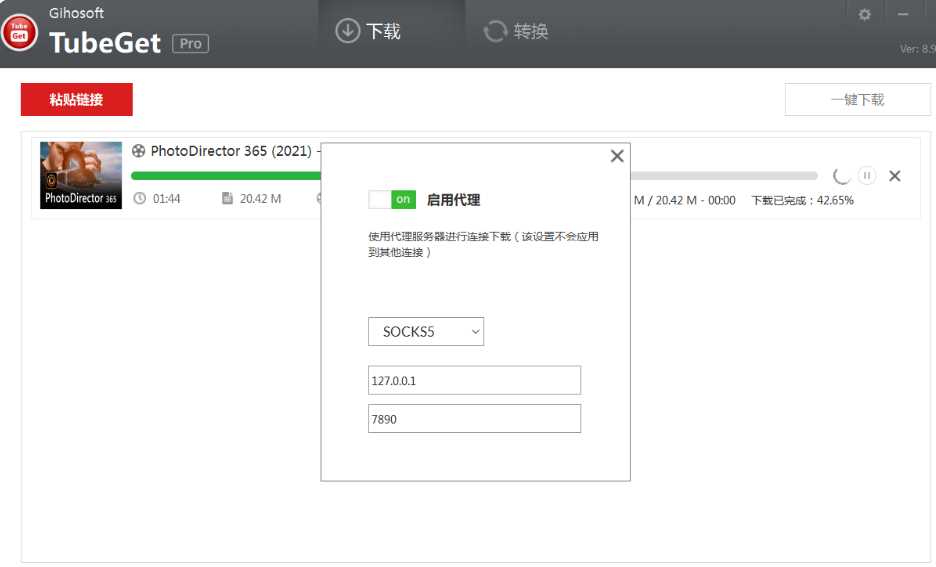Click the 一键下载 button
This screenshot has height=567, width=936.
(857, 100)
